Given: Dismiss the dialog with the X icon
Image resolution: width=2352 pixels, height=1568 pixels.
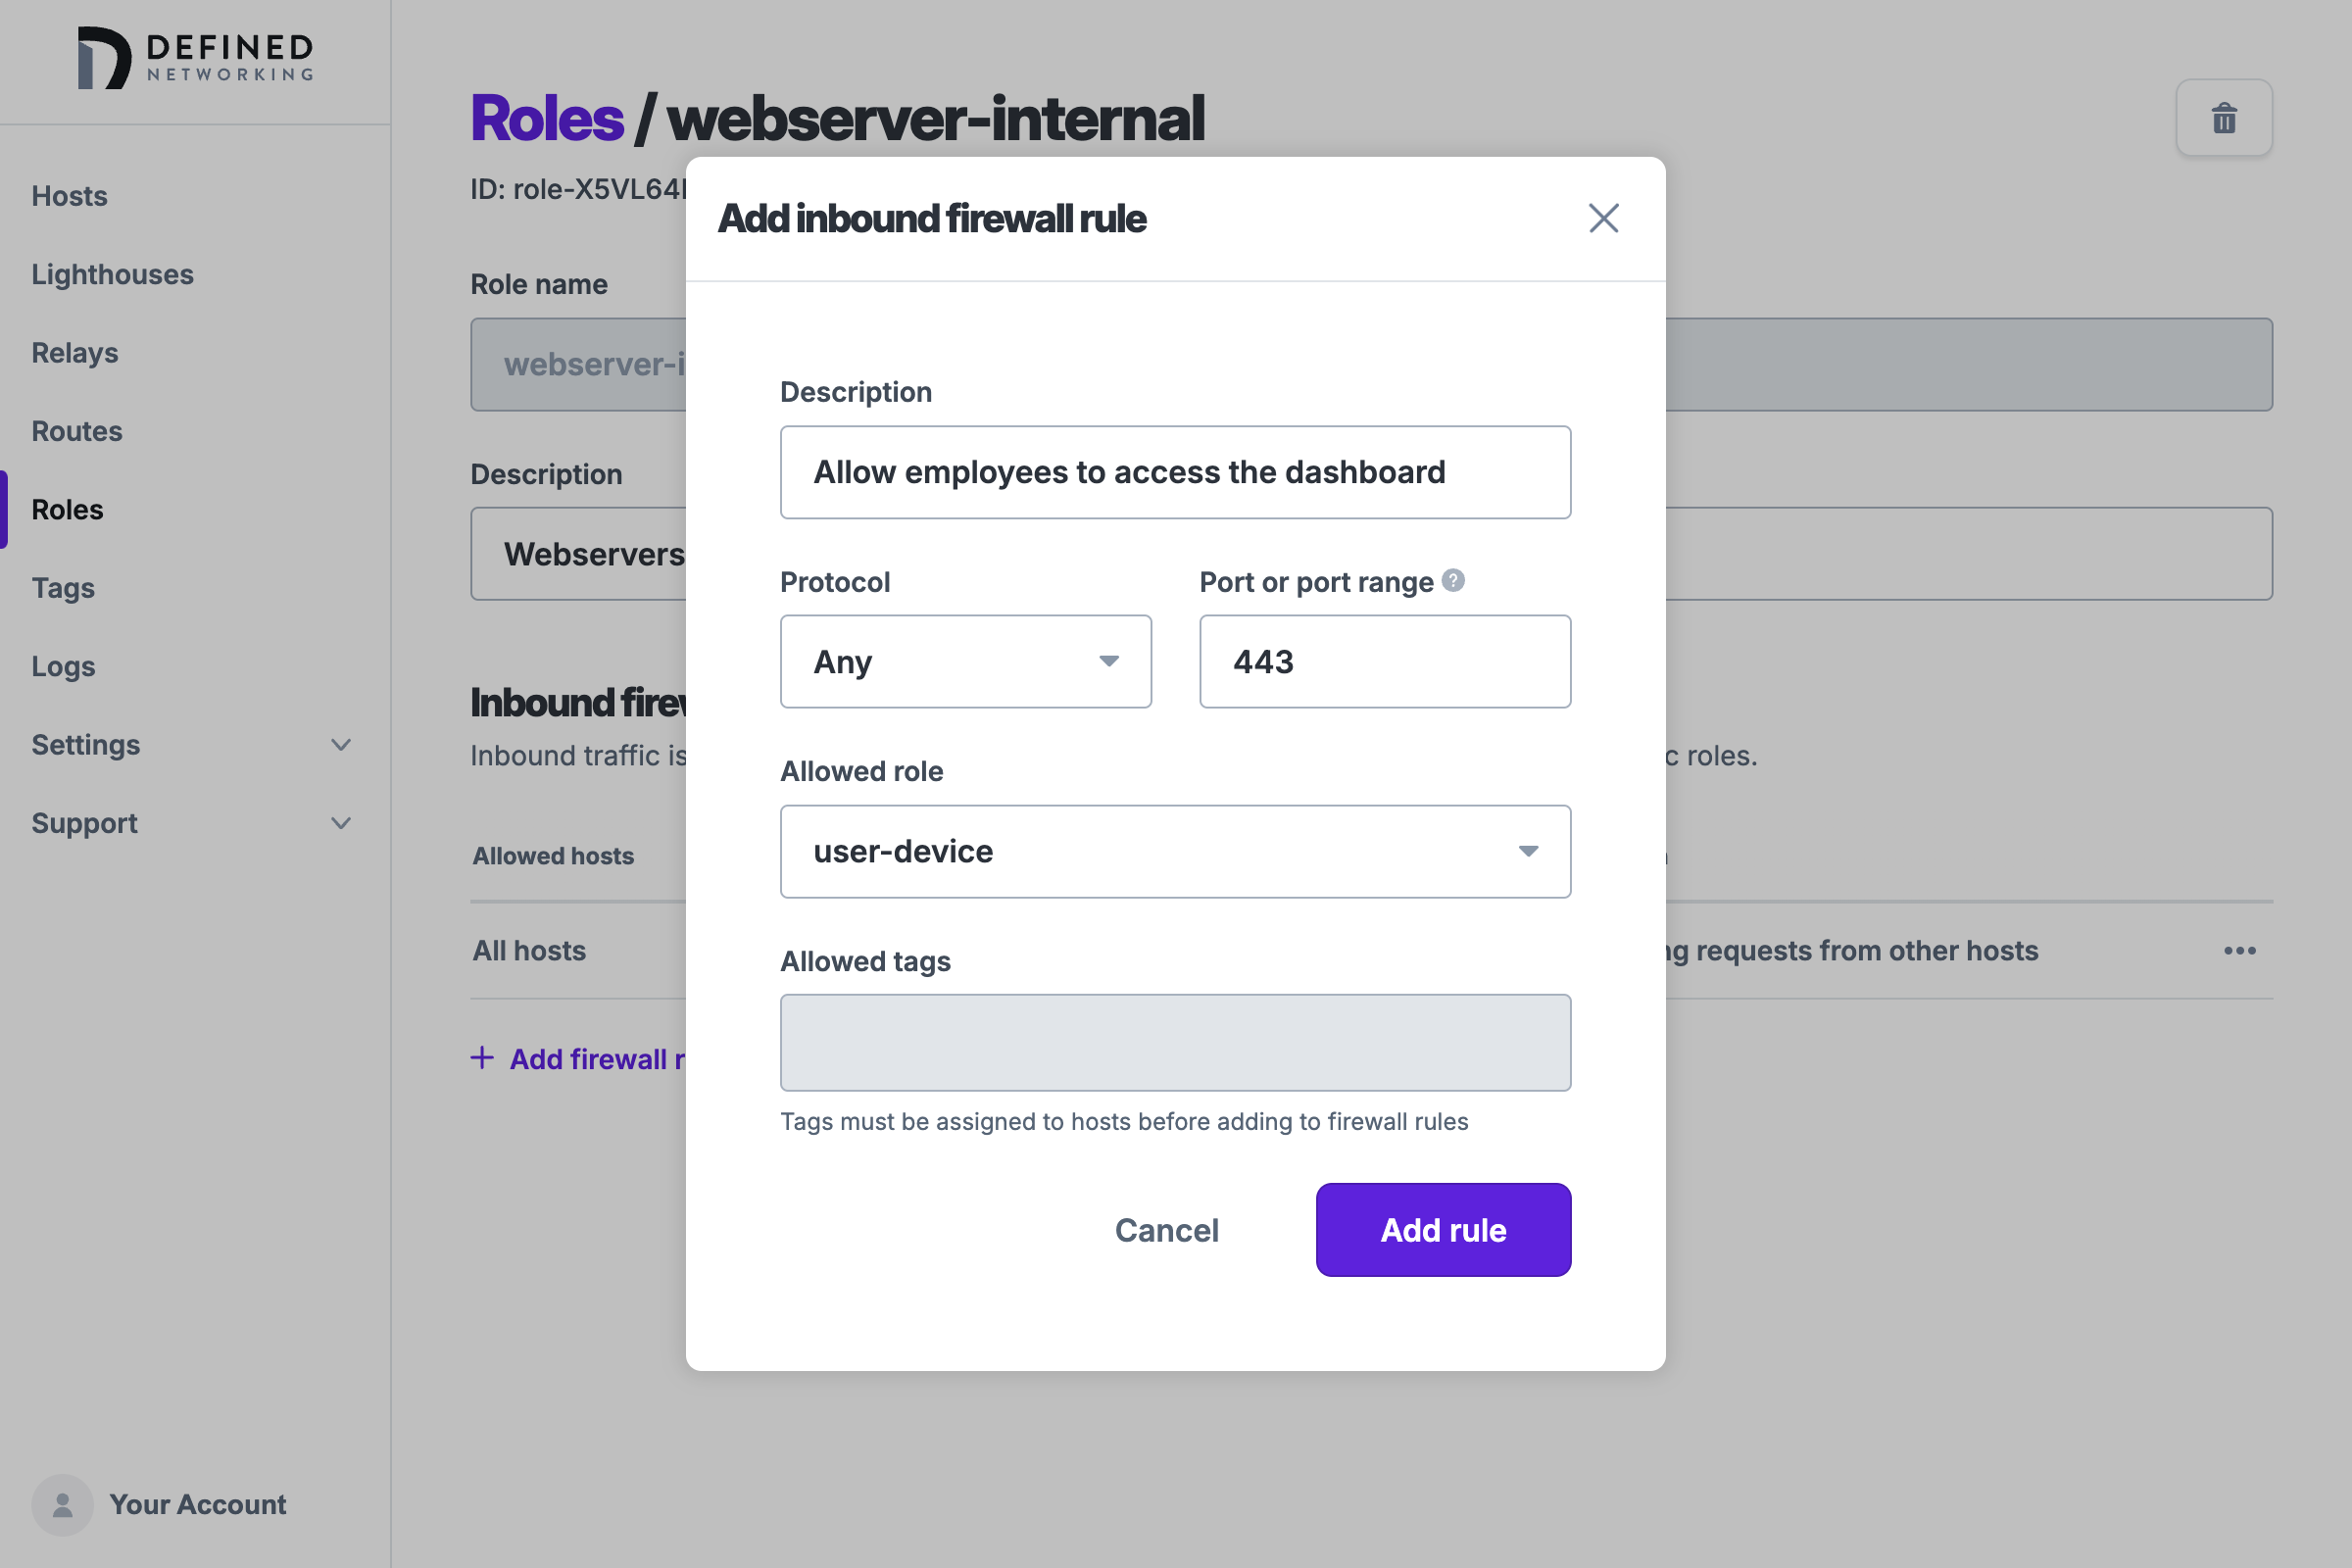Looking at the screenshot, I should tap(1603, 218).
